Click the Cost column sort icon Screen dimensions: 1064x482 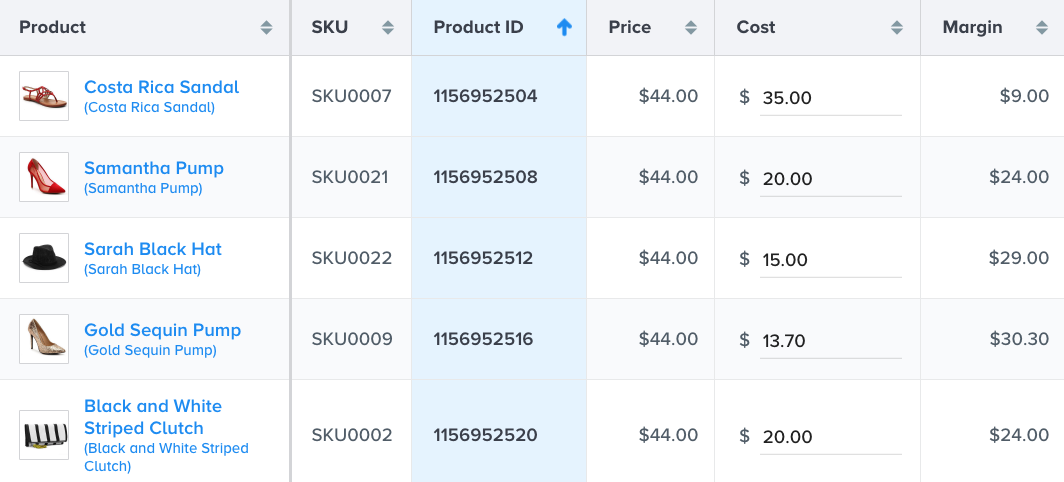897,28
